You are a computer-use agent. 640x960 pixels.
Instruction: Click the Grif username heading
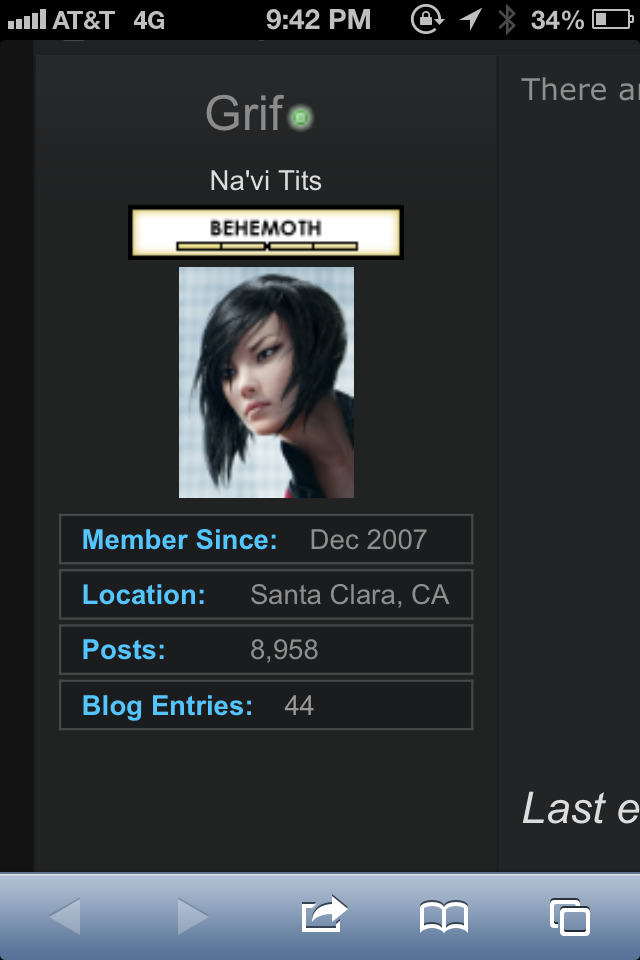245,114
